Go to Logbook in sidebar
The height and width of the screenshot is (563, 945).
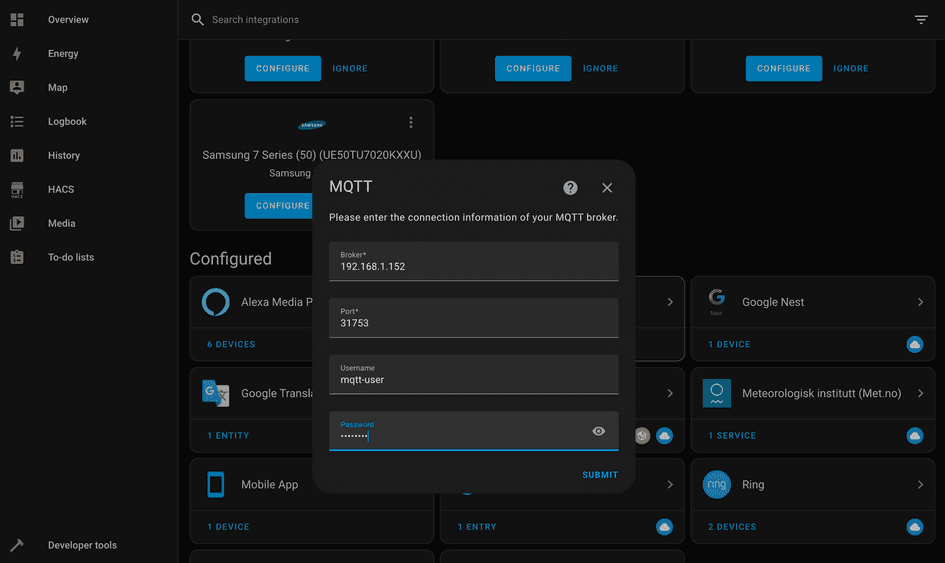pyautogui.click(x=68, y=122)
